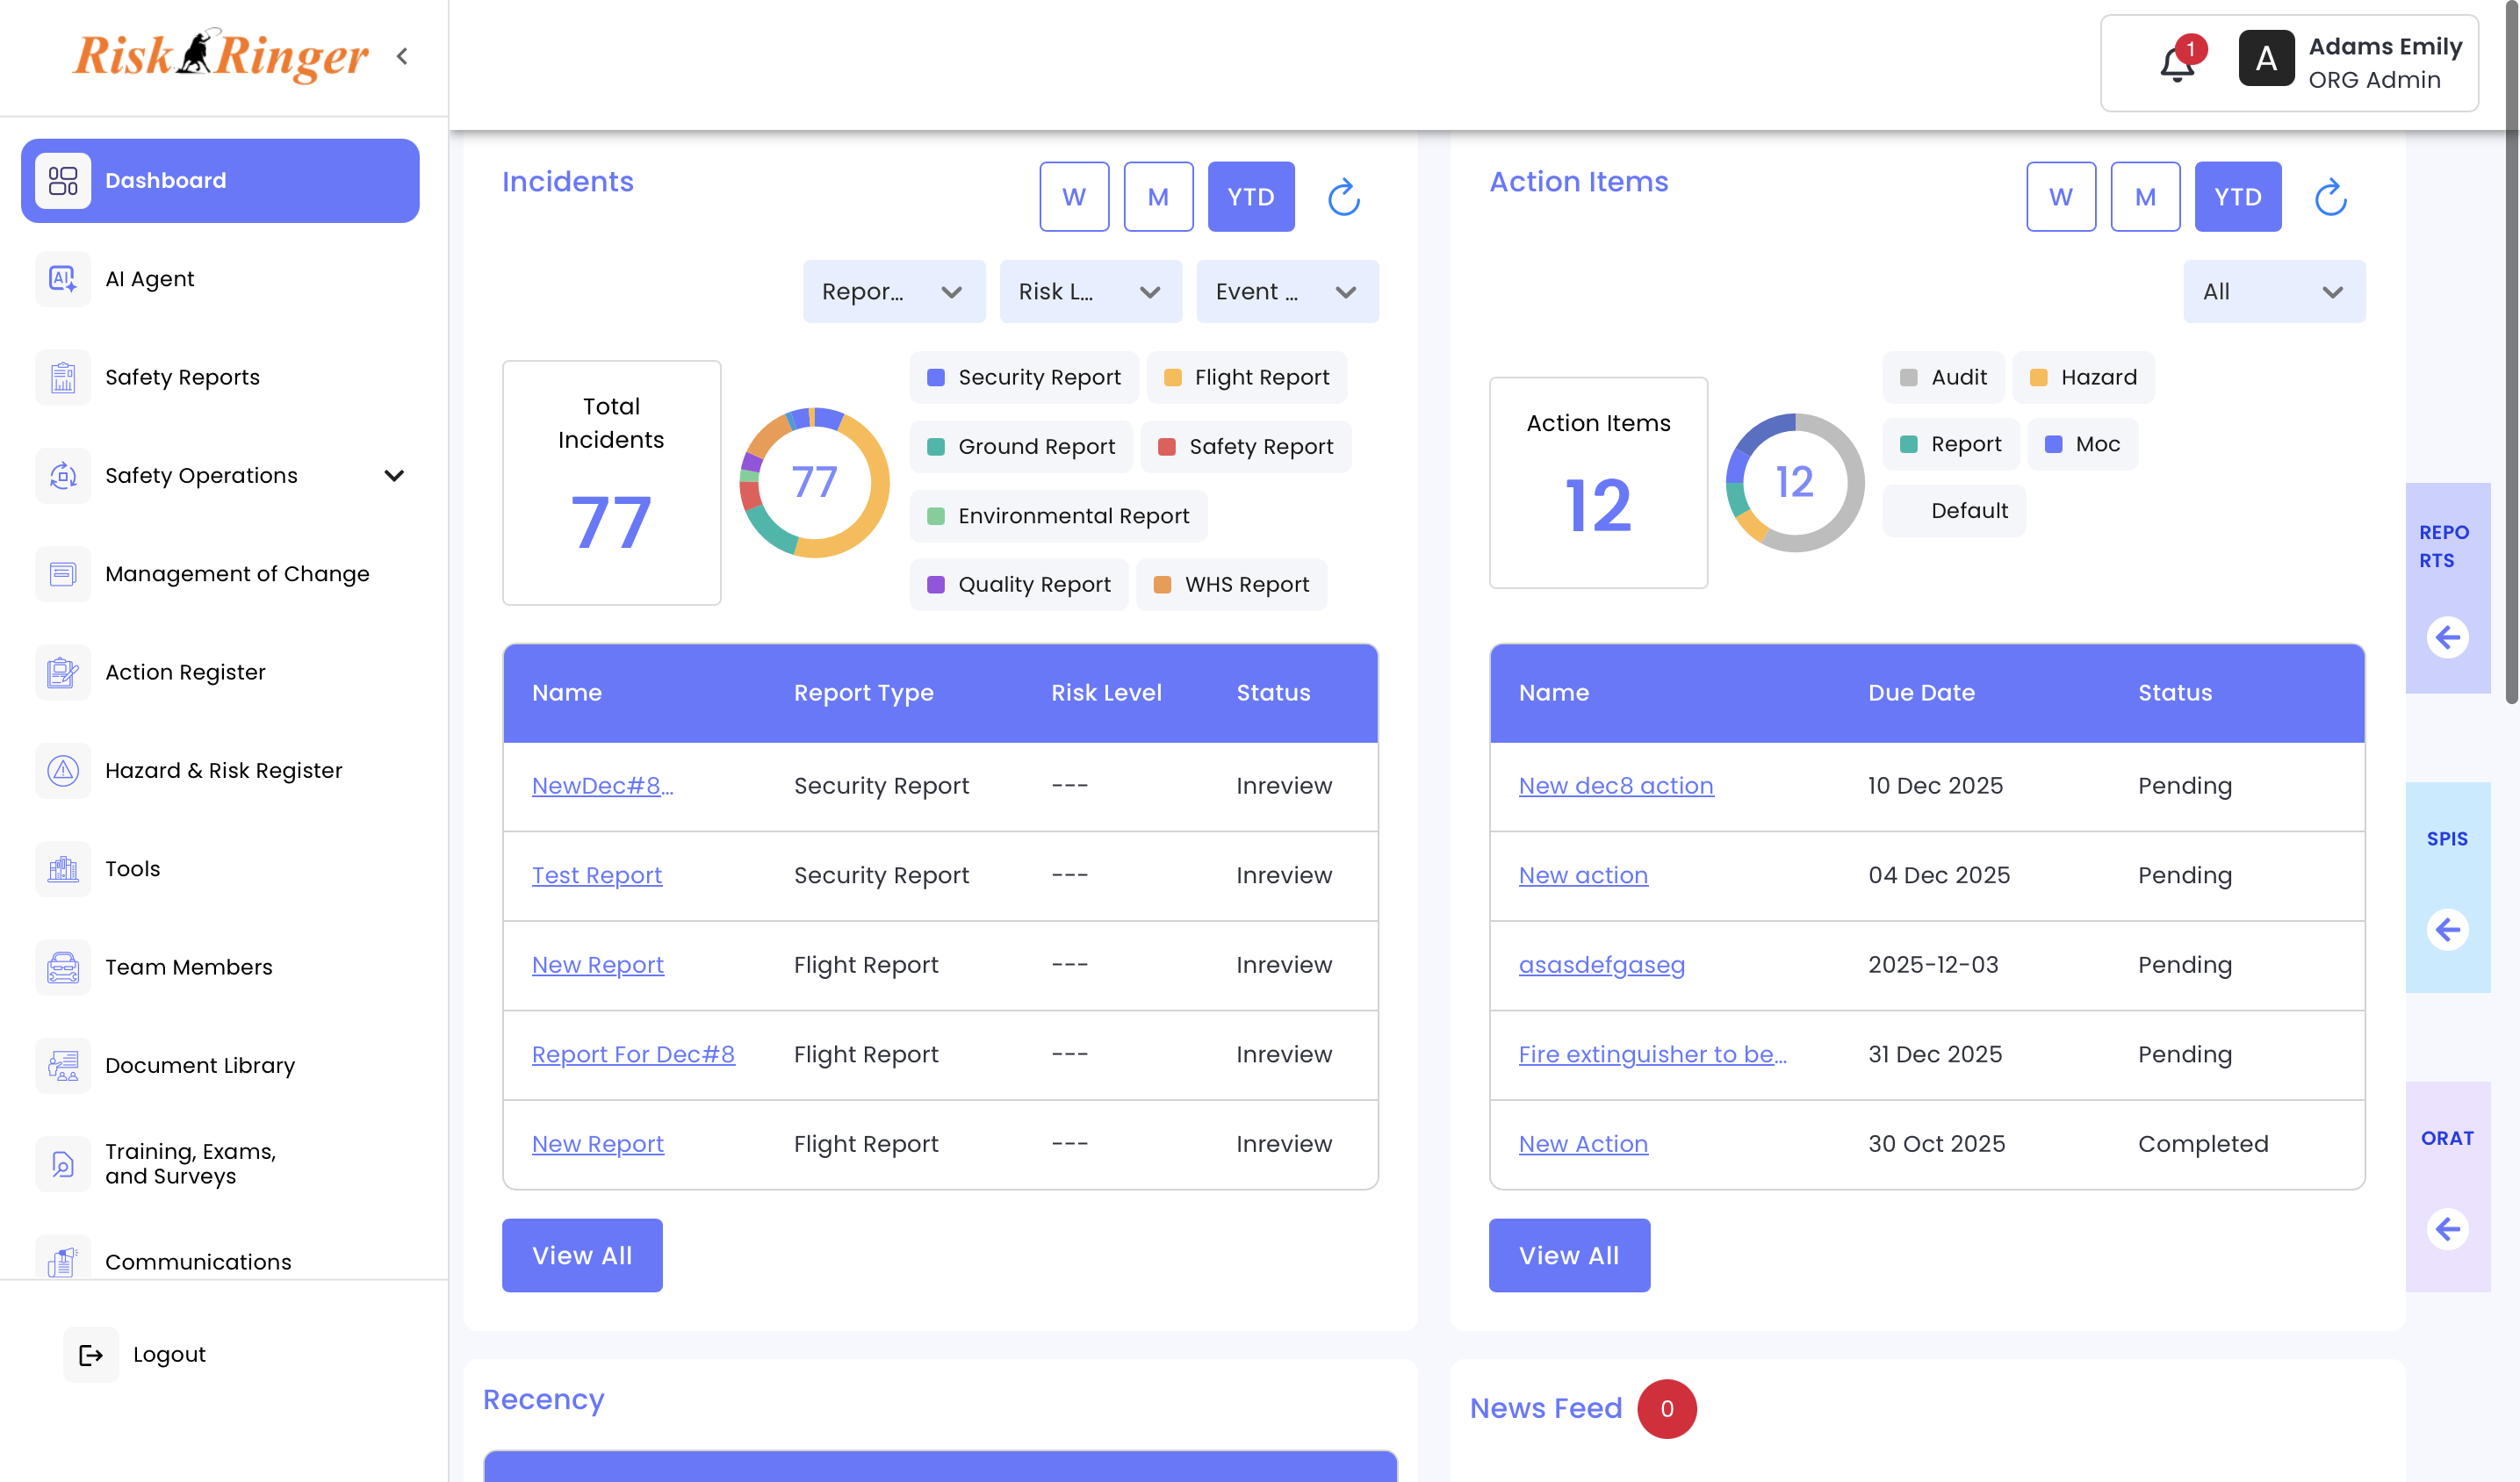Select the M tab in Action Items
The width and height of the screenshot is (2520, 1482).
click(2144, 197)
